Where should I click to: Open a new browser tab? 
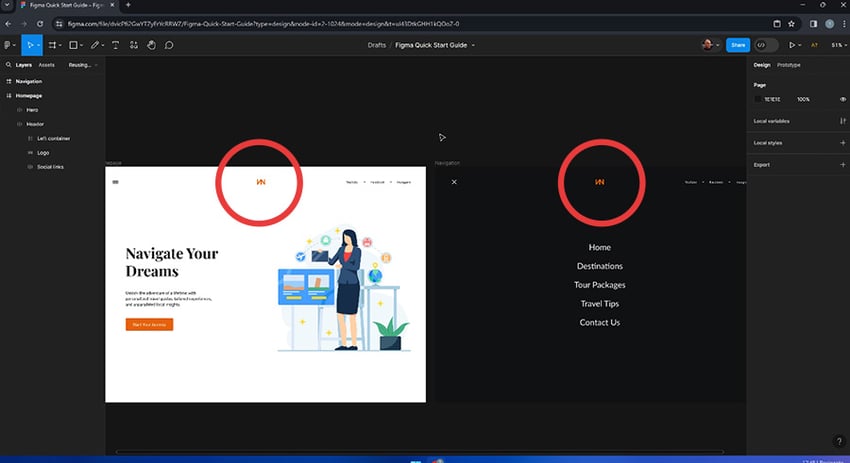[128, 5]
